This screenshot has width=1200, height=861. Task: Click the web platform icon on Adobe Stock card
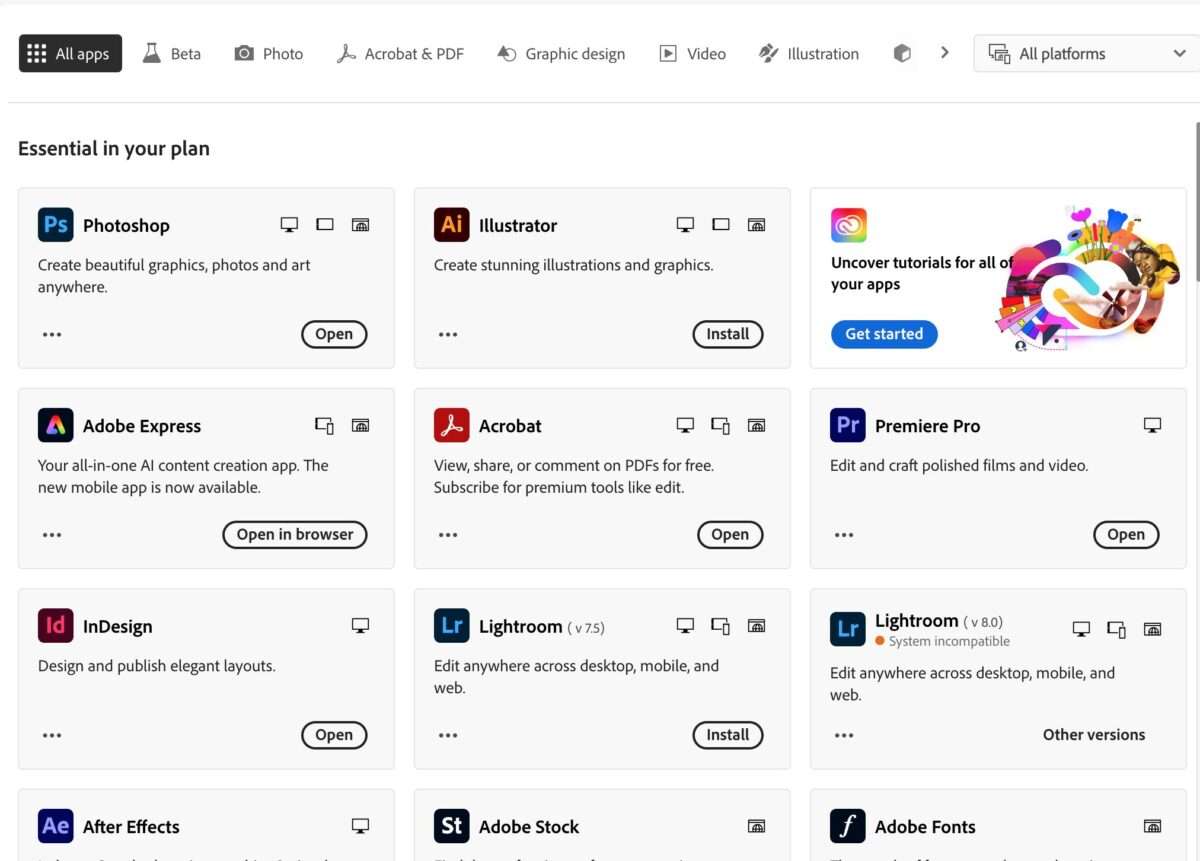pyautogui.click(x=757, y=826)
